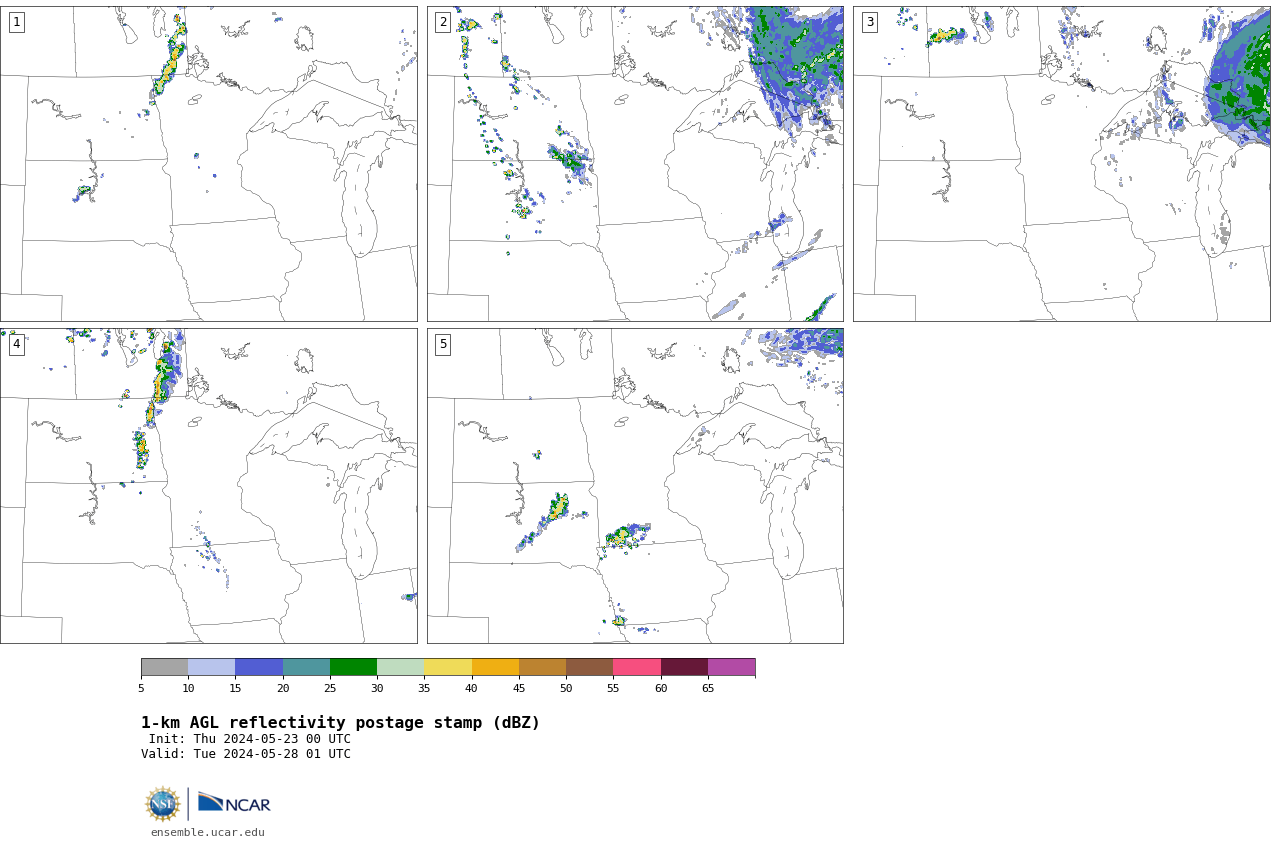Click the tan-brown 45-50 dBZ swatch
The width and height of the screenshot is (1280, 844).
[x=542, y=667]
